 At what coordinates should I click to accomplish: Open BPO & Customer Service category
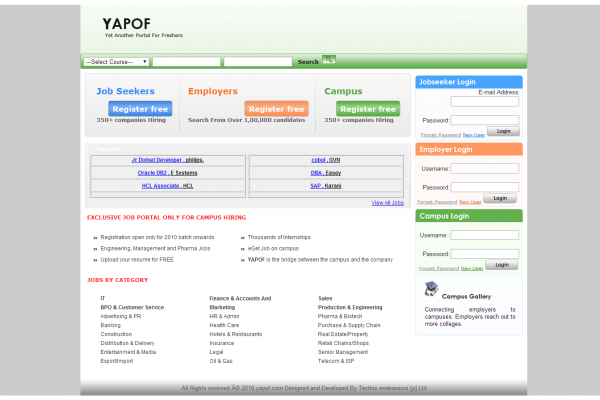point(132,307)
